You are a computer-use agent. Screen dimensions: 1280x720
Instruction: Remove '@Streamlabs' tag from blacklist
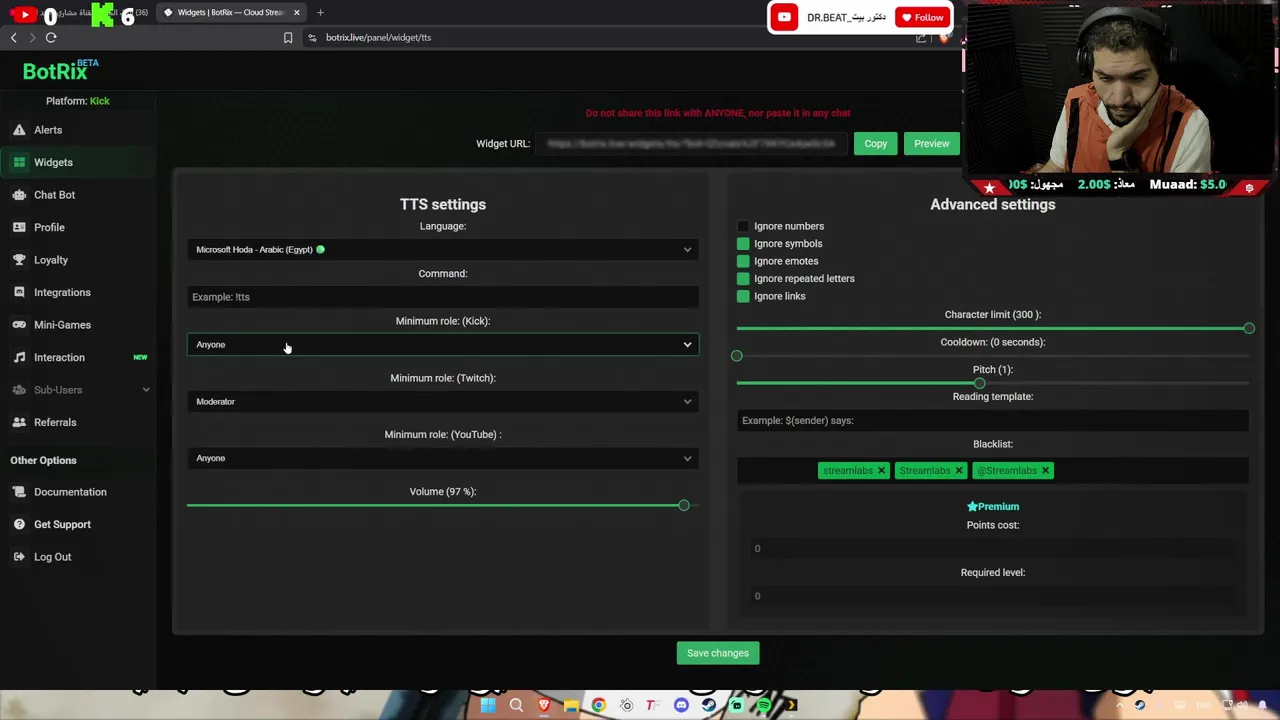click(x=1045, y=470)
